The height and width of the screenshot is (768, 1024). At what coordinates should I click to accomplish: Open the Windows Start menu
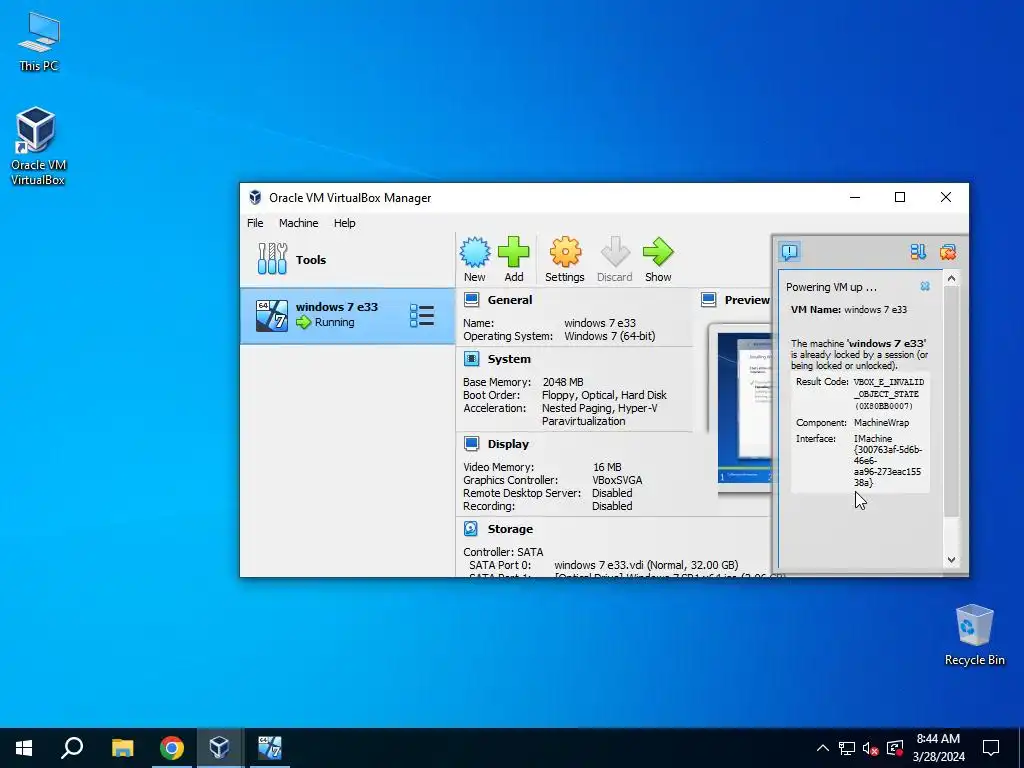point(24,748)
